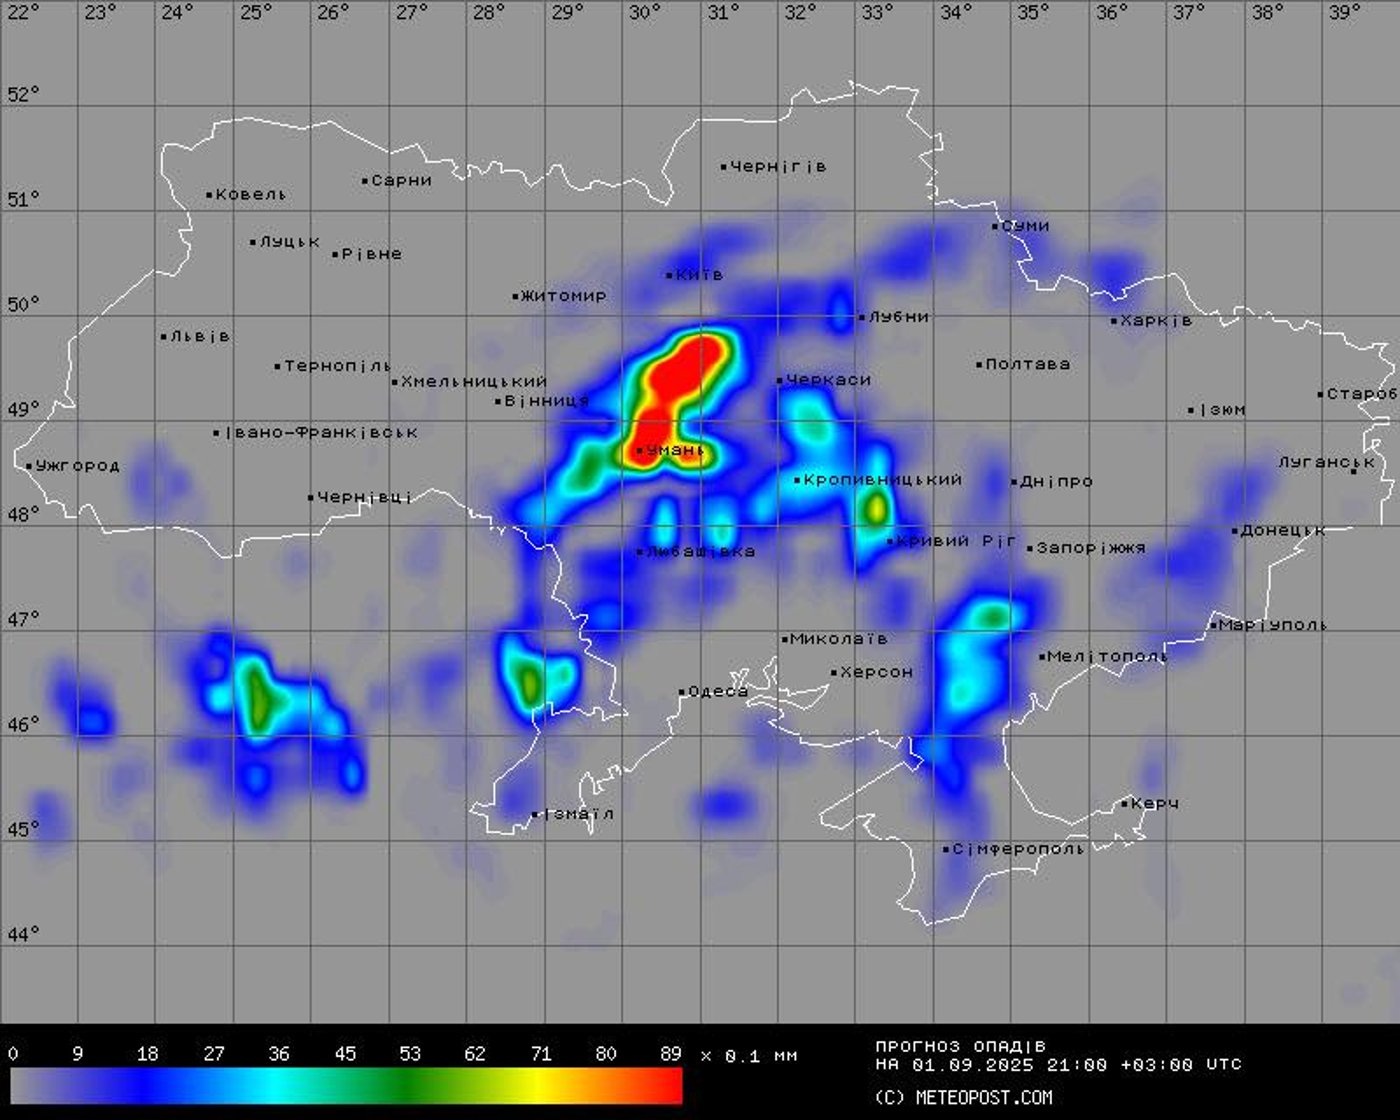Select the Кривий Ріг city marker
Image resolution: width=1400 pixels, height=1120 pixels.
click(x=890, y=542)
